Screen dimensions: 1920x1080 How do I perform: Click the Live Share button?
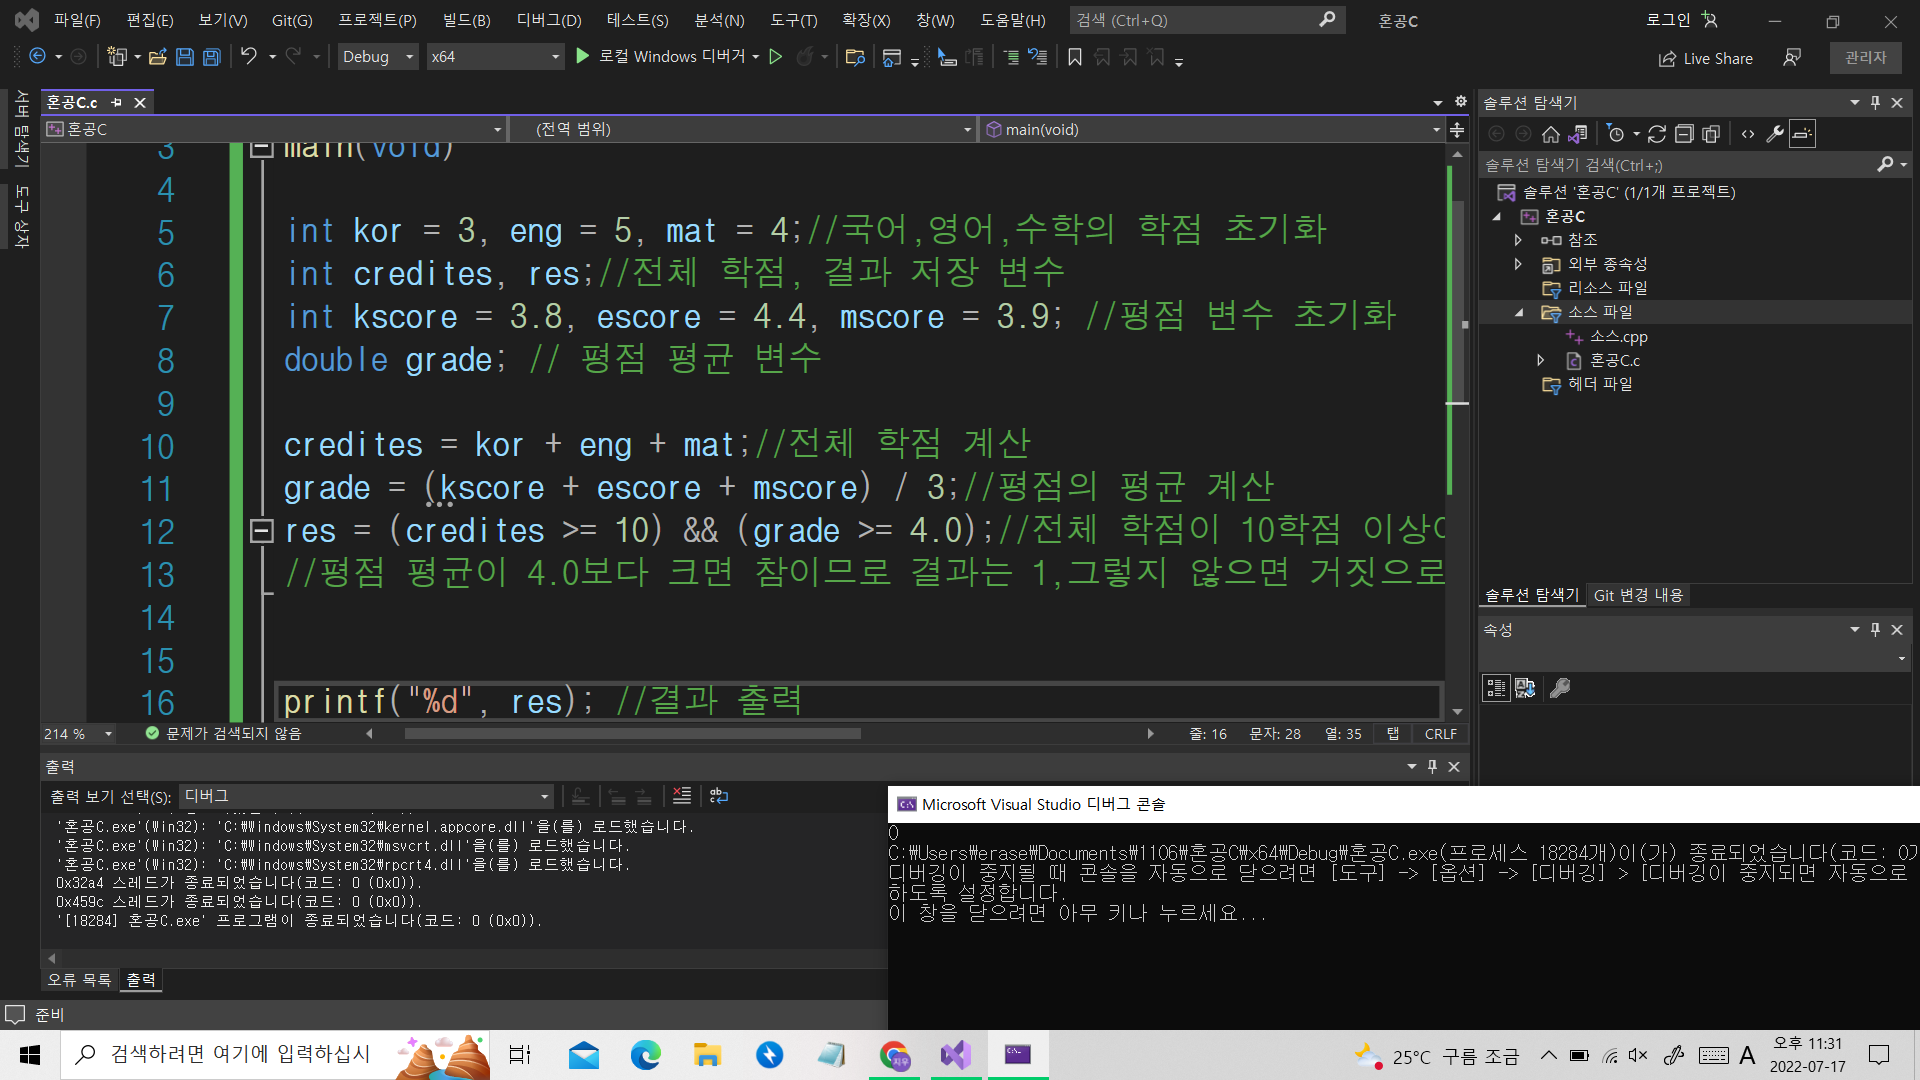coord(1706,58)
